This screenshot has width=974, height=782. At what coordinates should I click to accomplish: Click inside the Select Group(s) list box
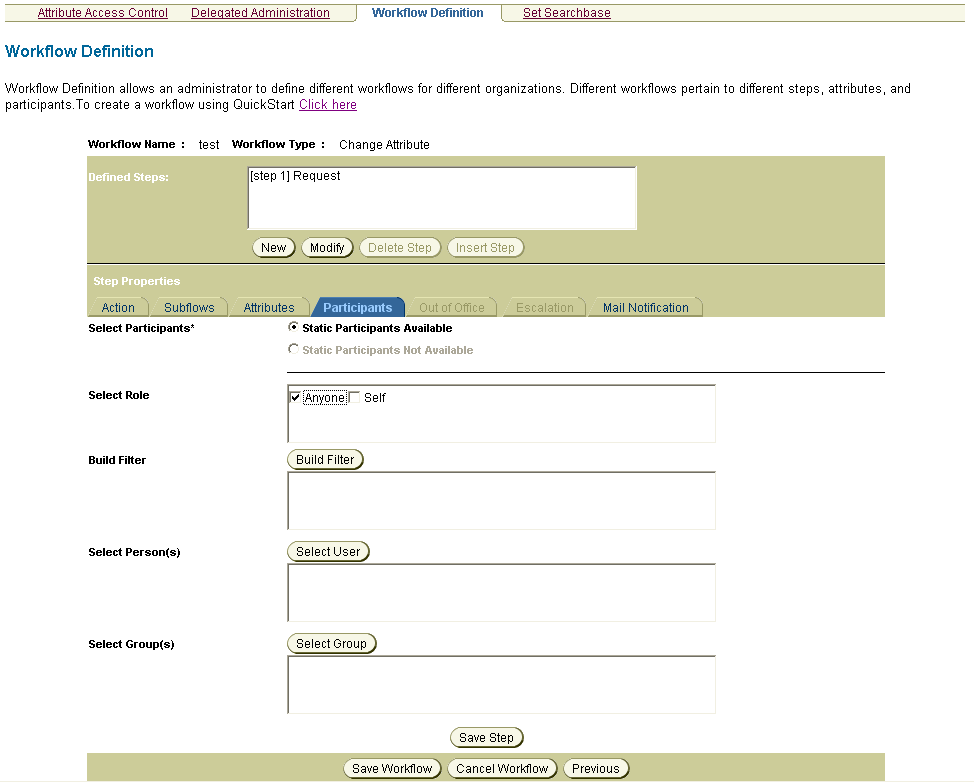[501, 684]
